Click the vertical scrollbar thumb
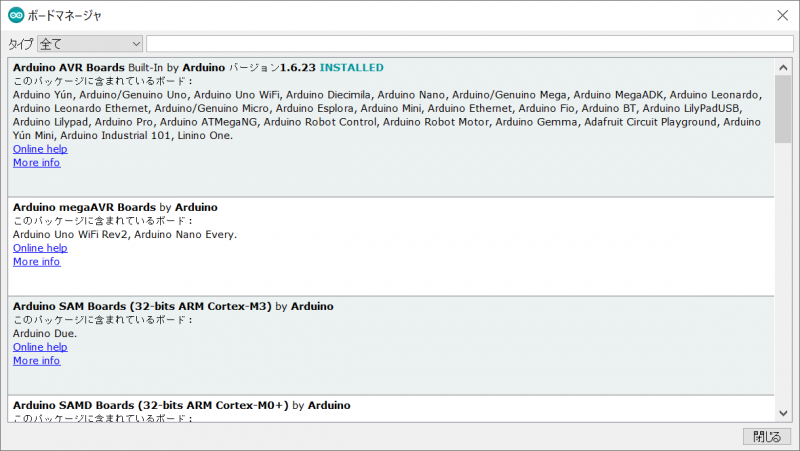 [x=783, y=108]
